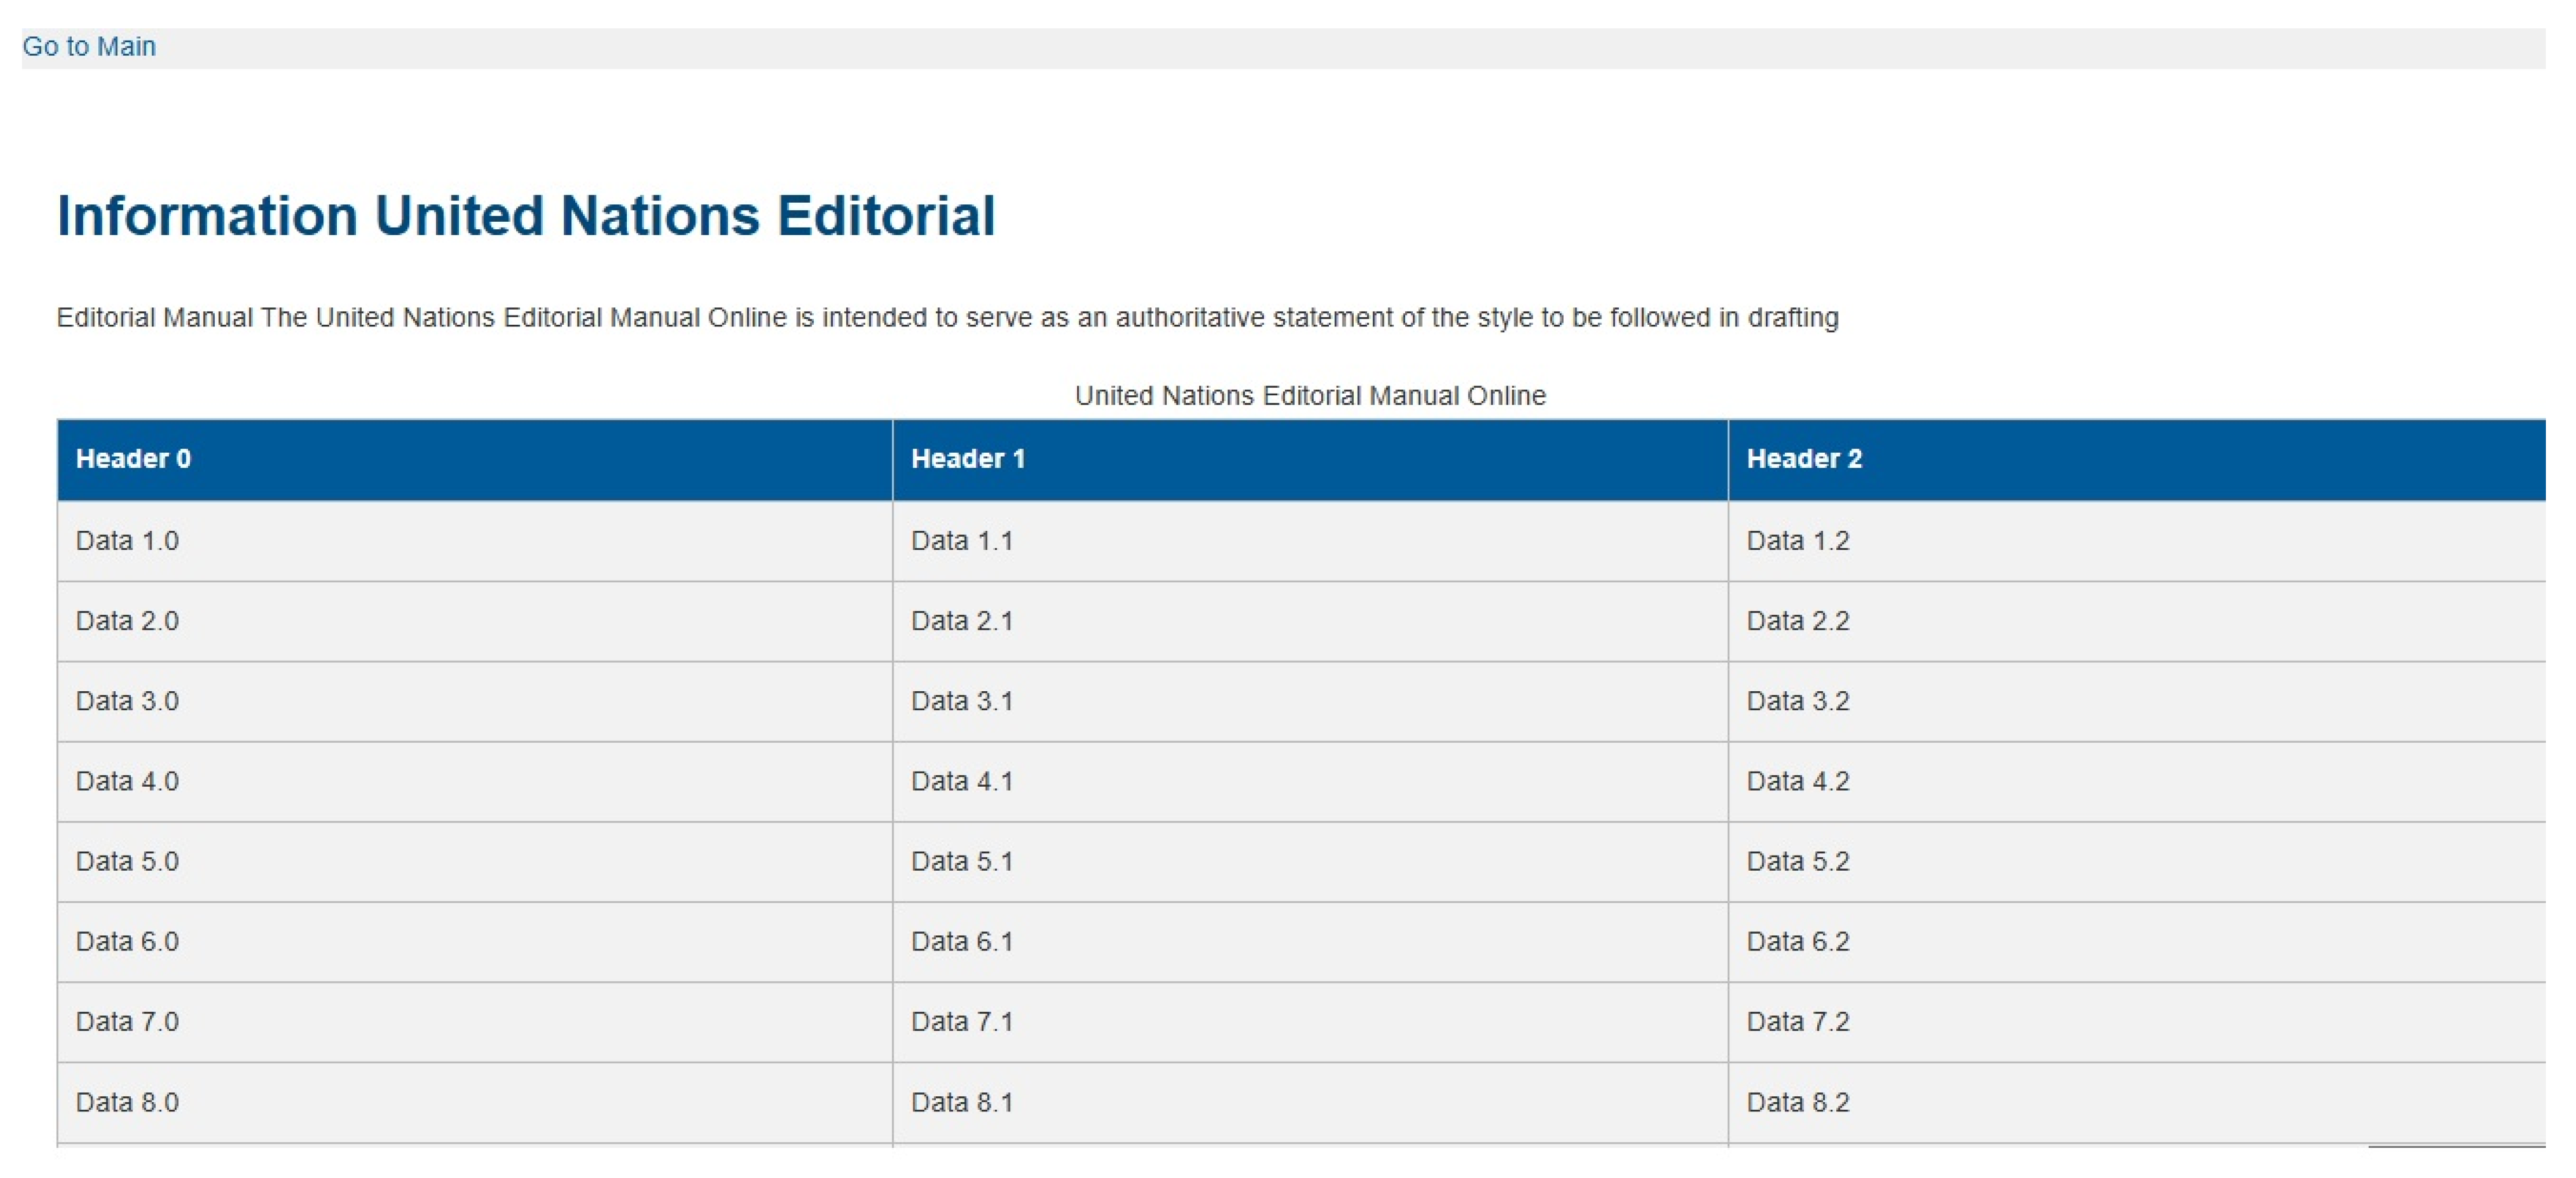Viewport: 2576px width, 1178px height.
Task: Select the Data 8.1 cell
Action: click(1311, 1103)
